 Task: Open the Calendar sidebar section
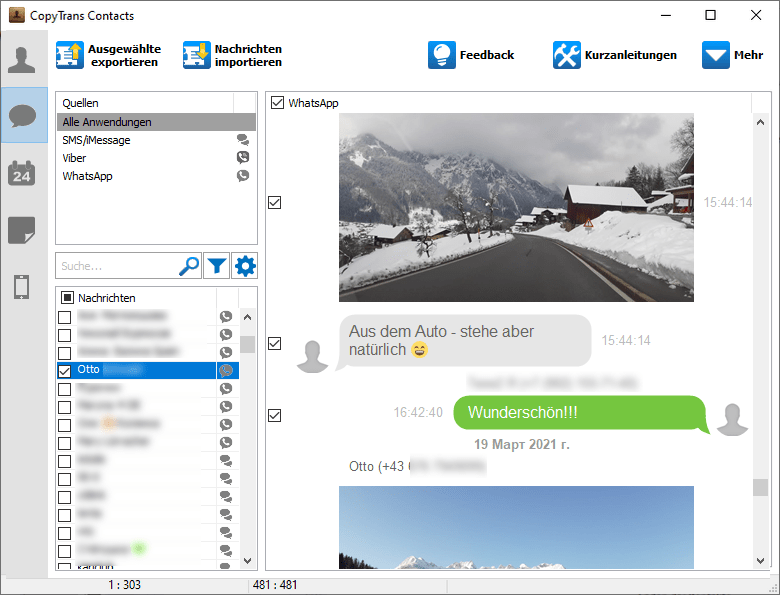(22, 173)
